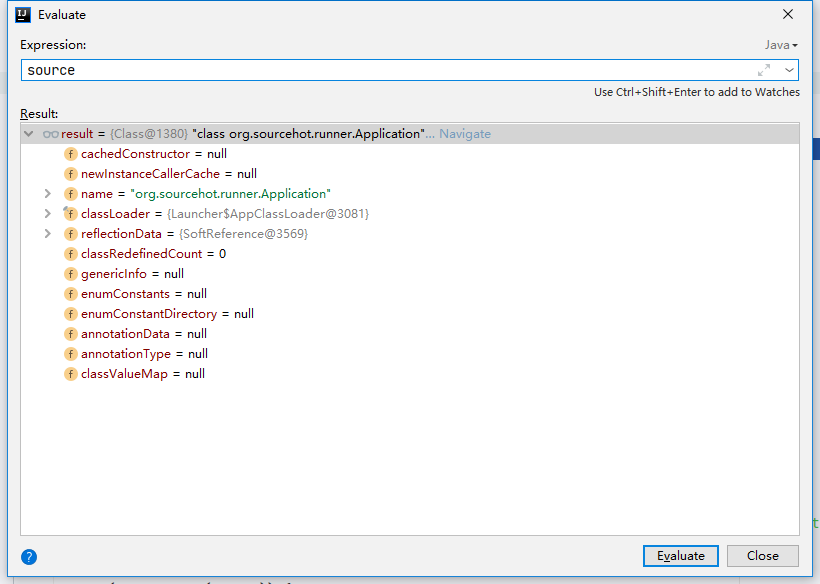Open the Java language selector
Screen dimensions: 820x584
[x=781, y=45]
